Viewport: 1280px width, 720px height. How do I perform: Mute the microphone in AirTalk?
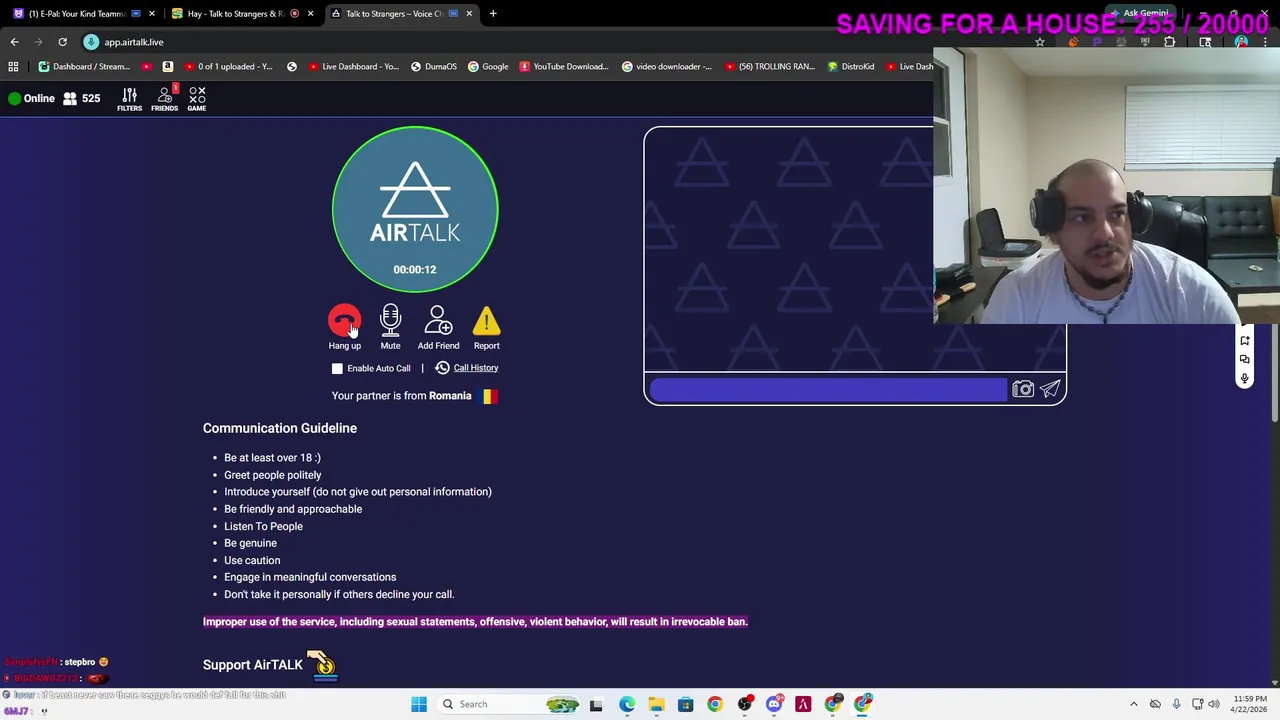pyautogui.click(x=390, y=321)
